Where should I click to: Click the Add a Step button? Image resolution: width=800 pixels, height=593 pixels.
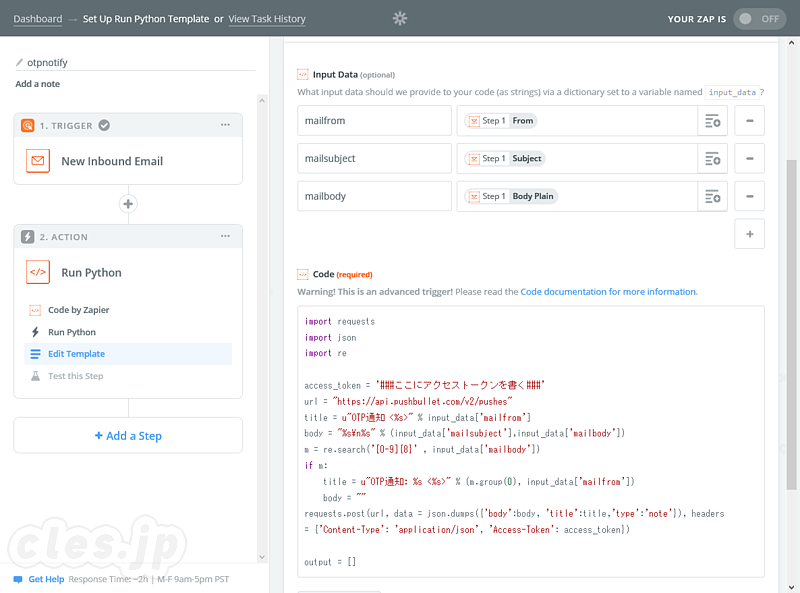pos(128,436)
